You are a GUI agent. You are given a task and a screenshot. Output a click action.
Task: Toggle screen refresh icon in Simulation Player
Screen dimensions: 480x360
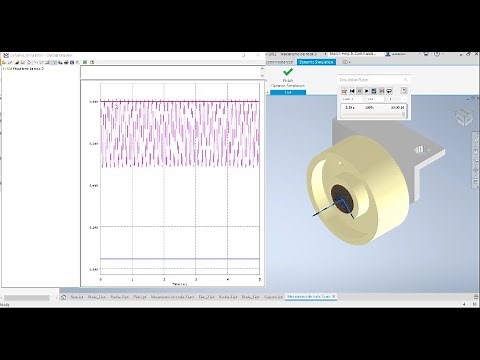click(x=374, y=91)
